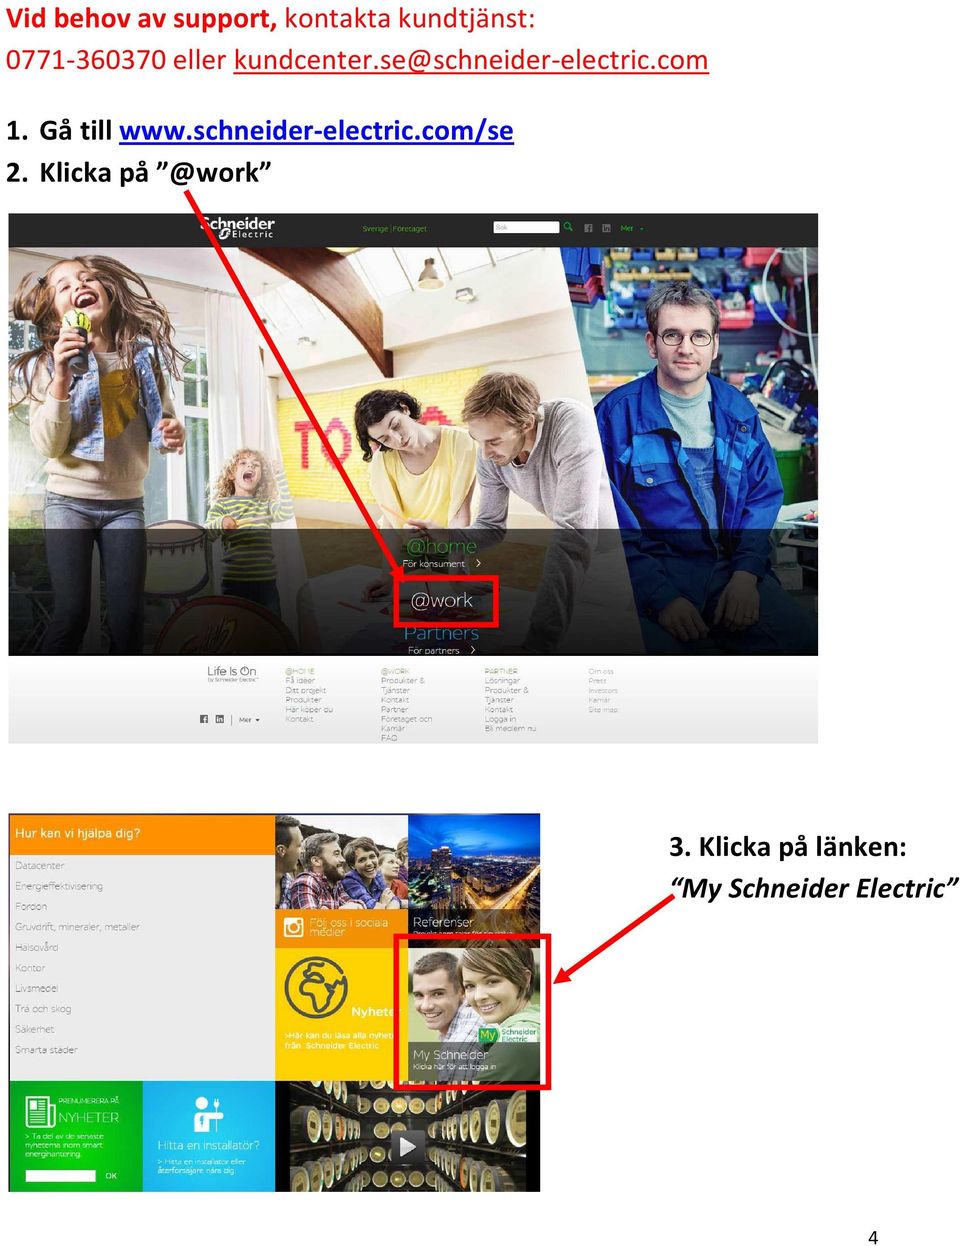Click footer link Ditt projekt
This screenshot has height=1246, width=960.
(x=306, y=690)
